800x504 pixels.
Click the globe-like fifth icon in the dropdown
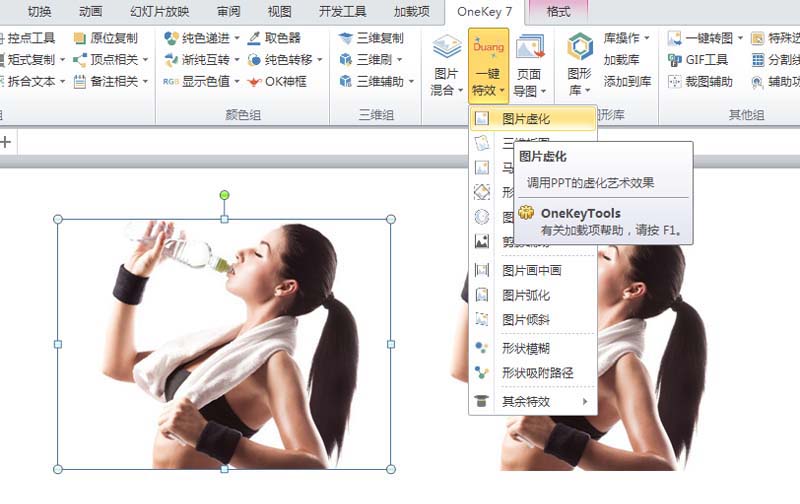click(x=482, y=217)
